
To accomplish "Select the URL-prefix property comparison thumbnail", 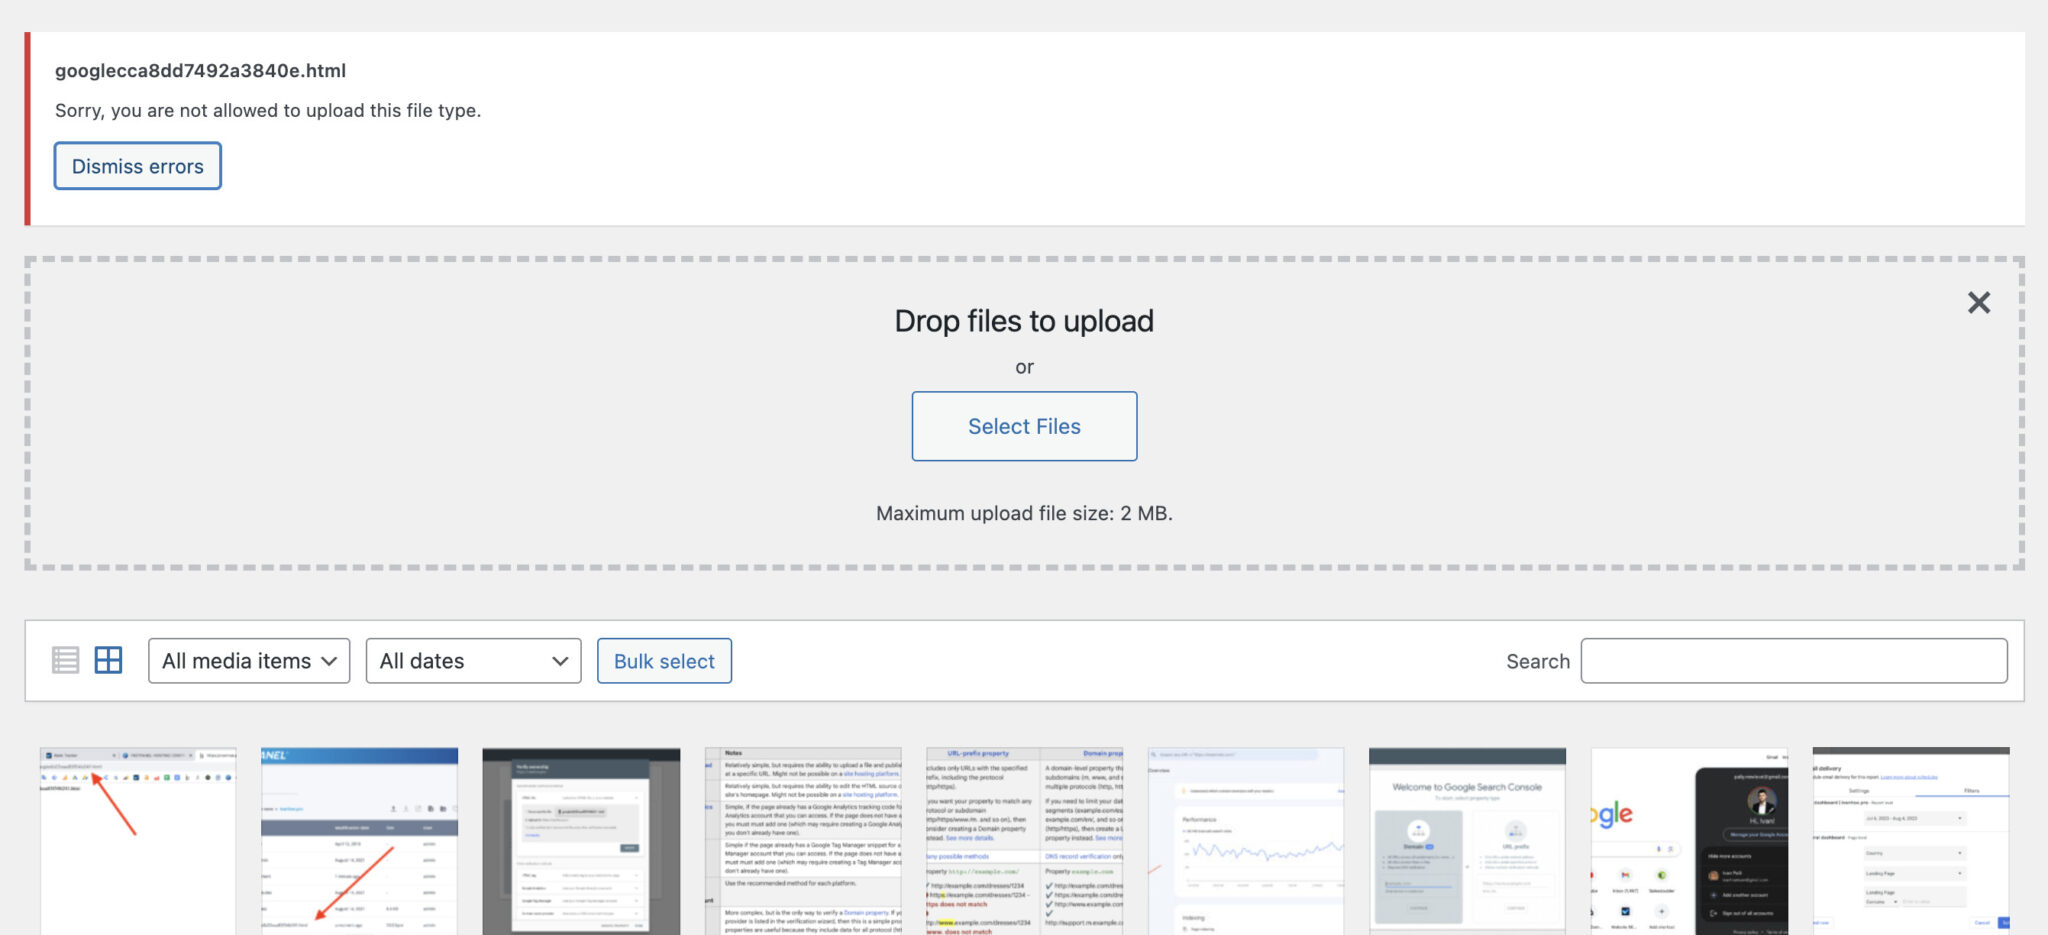I will click(x=1024, y=840).
